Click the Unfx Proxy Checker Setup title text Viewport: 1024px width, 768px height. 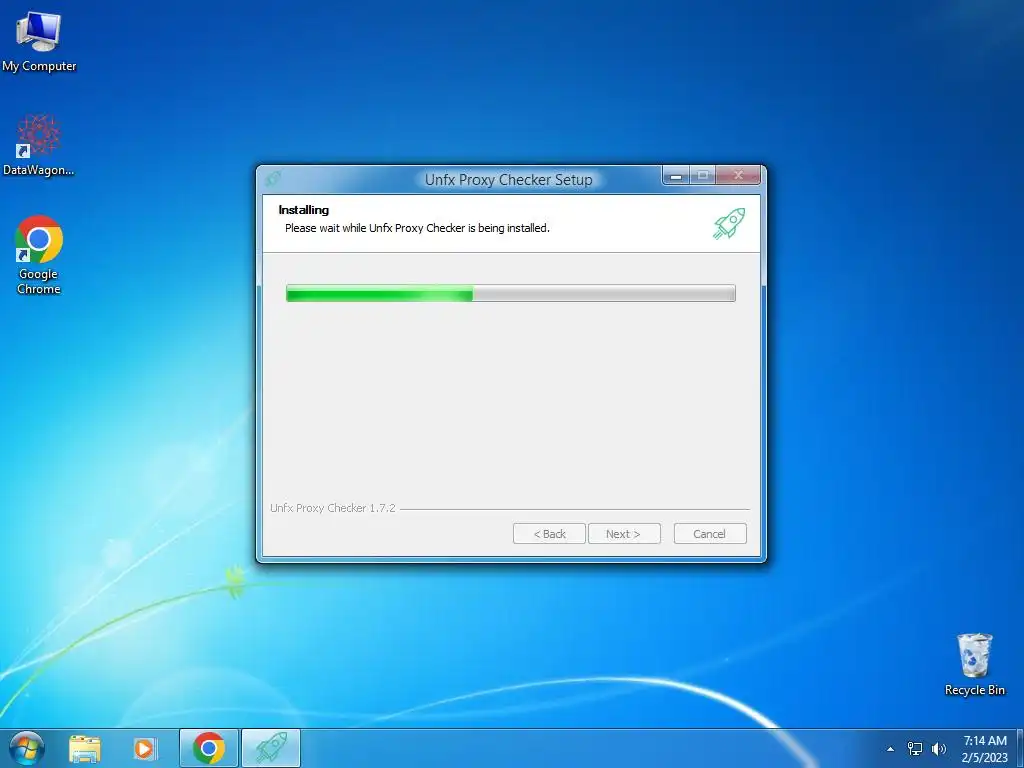(x=509, y=180)
